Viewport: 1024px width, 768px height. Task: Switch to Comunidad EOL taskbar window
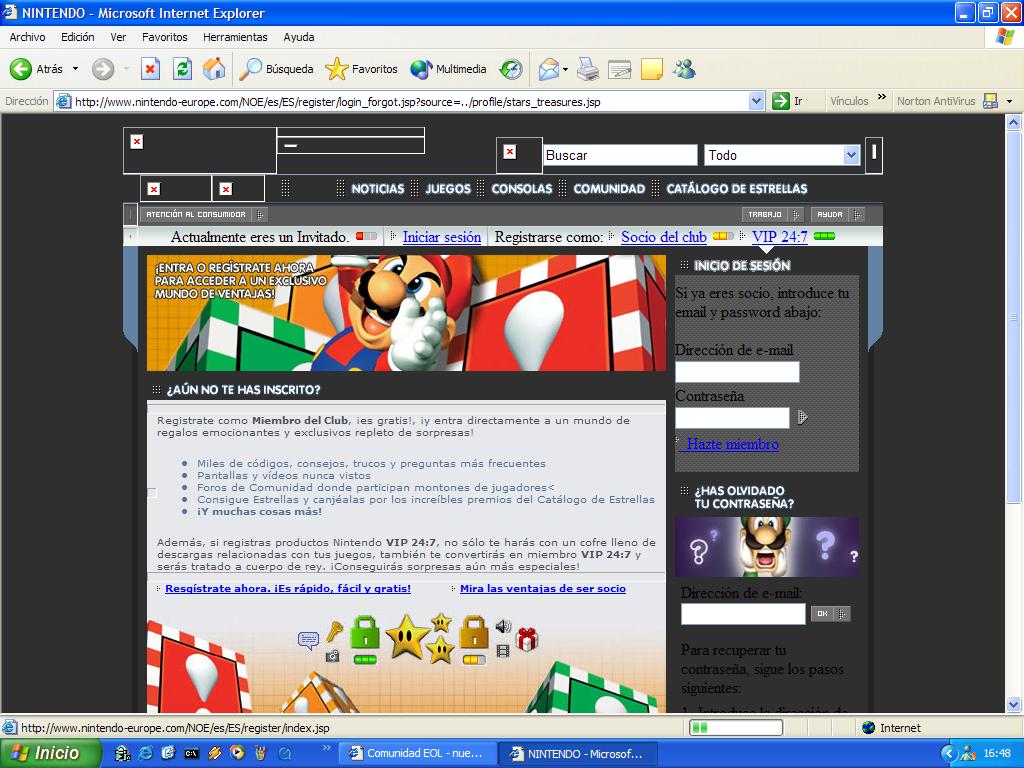click(418, 753)
